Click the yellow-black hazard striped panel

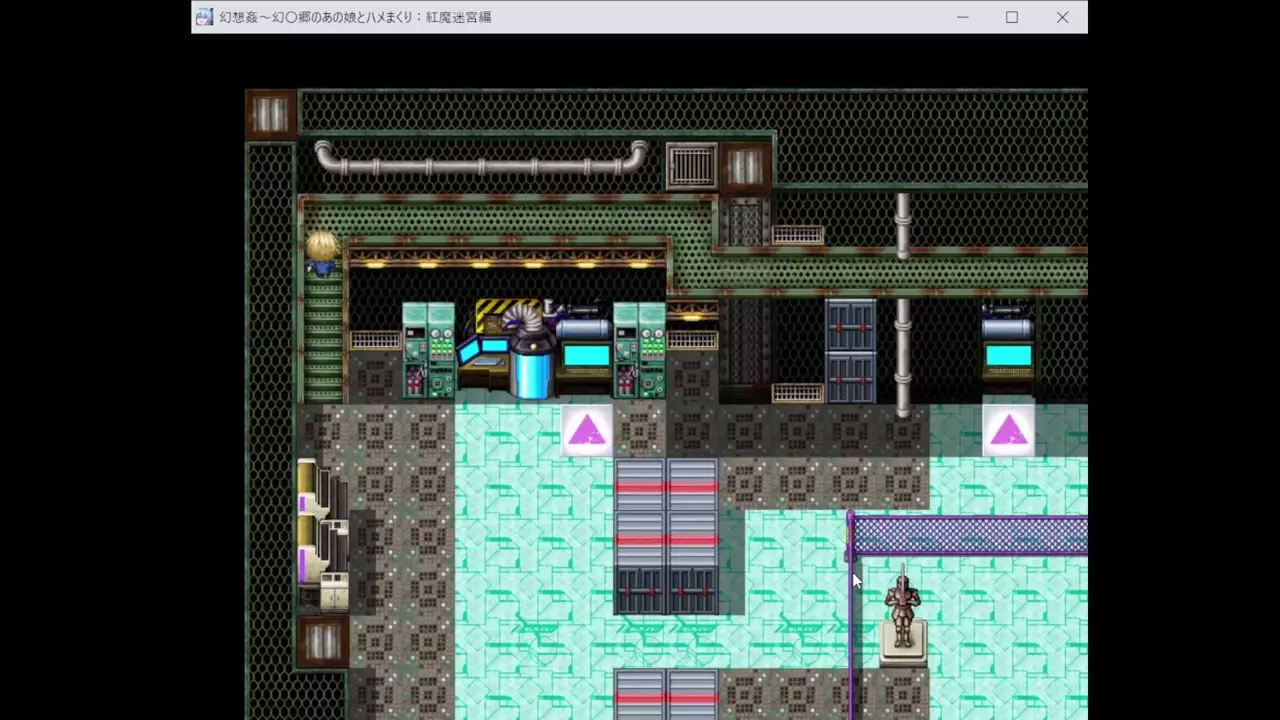click(497, 316)
